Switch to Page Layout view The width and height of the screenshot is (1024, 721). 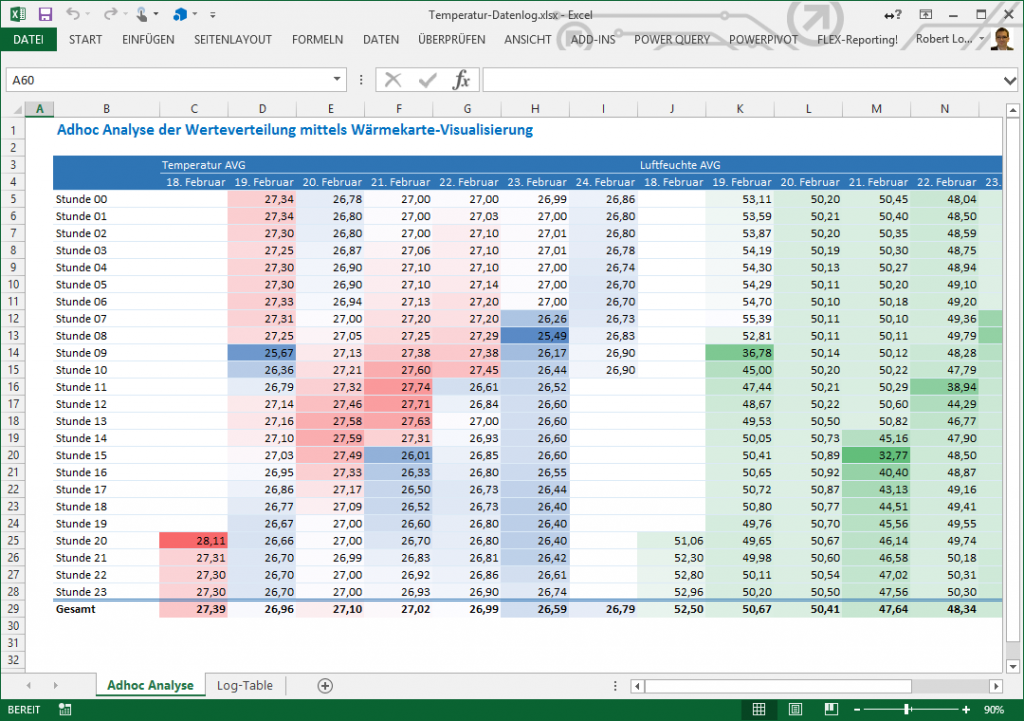pyautogui.click(x=796, y=709)
